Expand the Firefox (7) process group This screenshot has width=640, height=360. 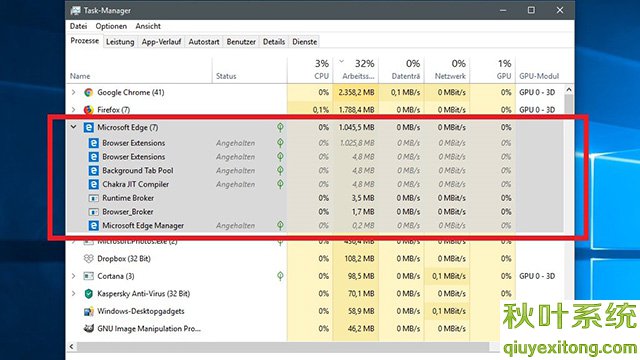[x=73, y=110]
